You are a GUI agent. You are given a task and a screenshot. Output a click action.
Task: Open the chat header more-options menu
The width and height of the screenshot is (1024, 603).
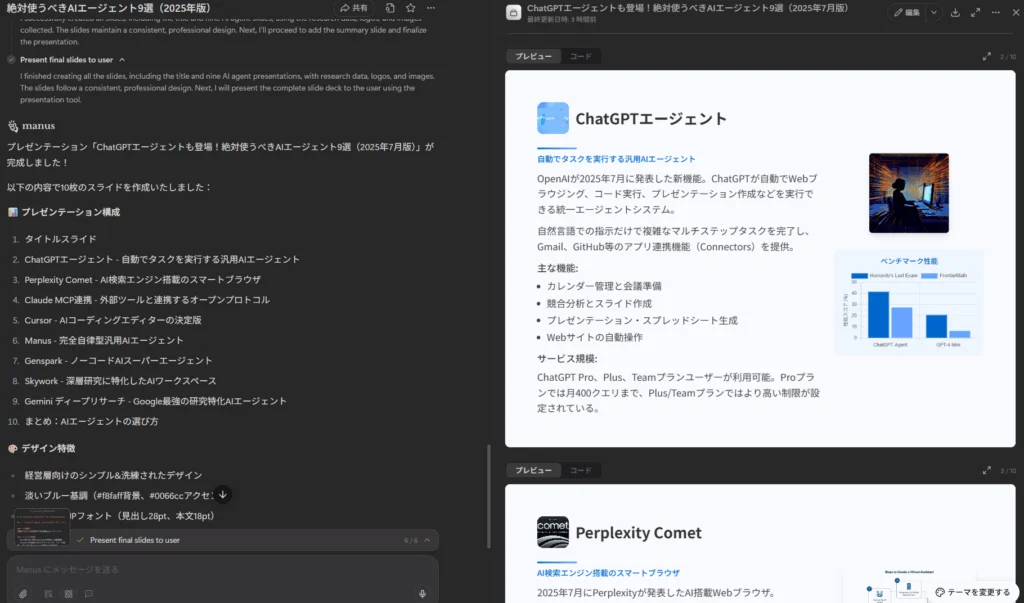(x=430, y=8)
